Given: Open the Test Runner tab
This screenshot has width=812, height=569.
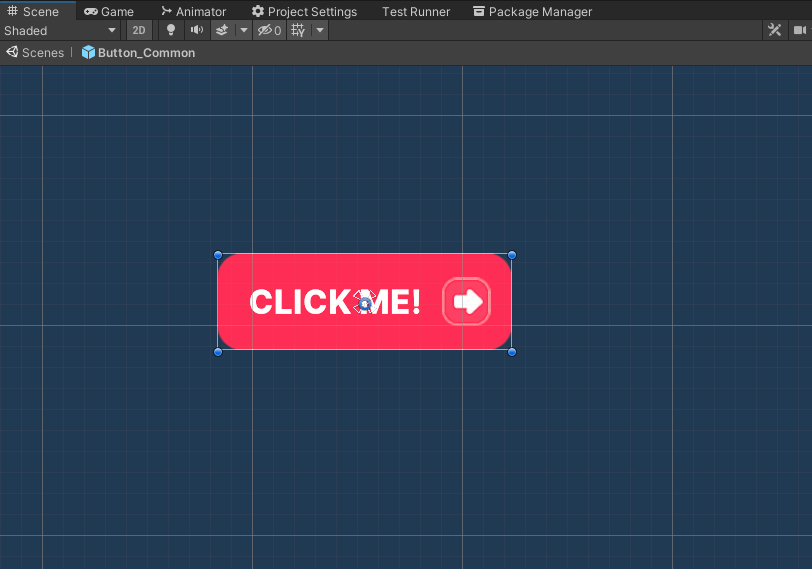Looking at the screenshot, I should [416, 11].
